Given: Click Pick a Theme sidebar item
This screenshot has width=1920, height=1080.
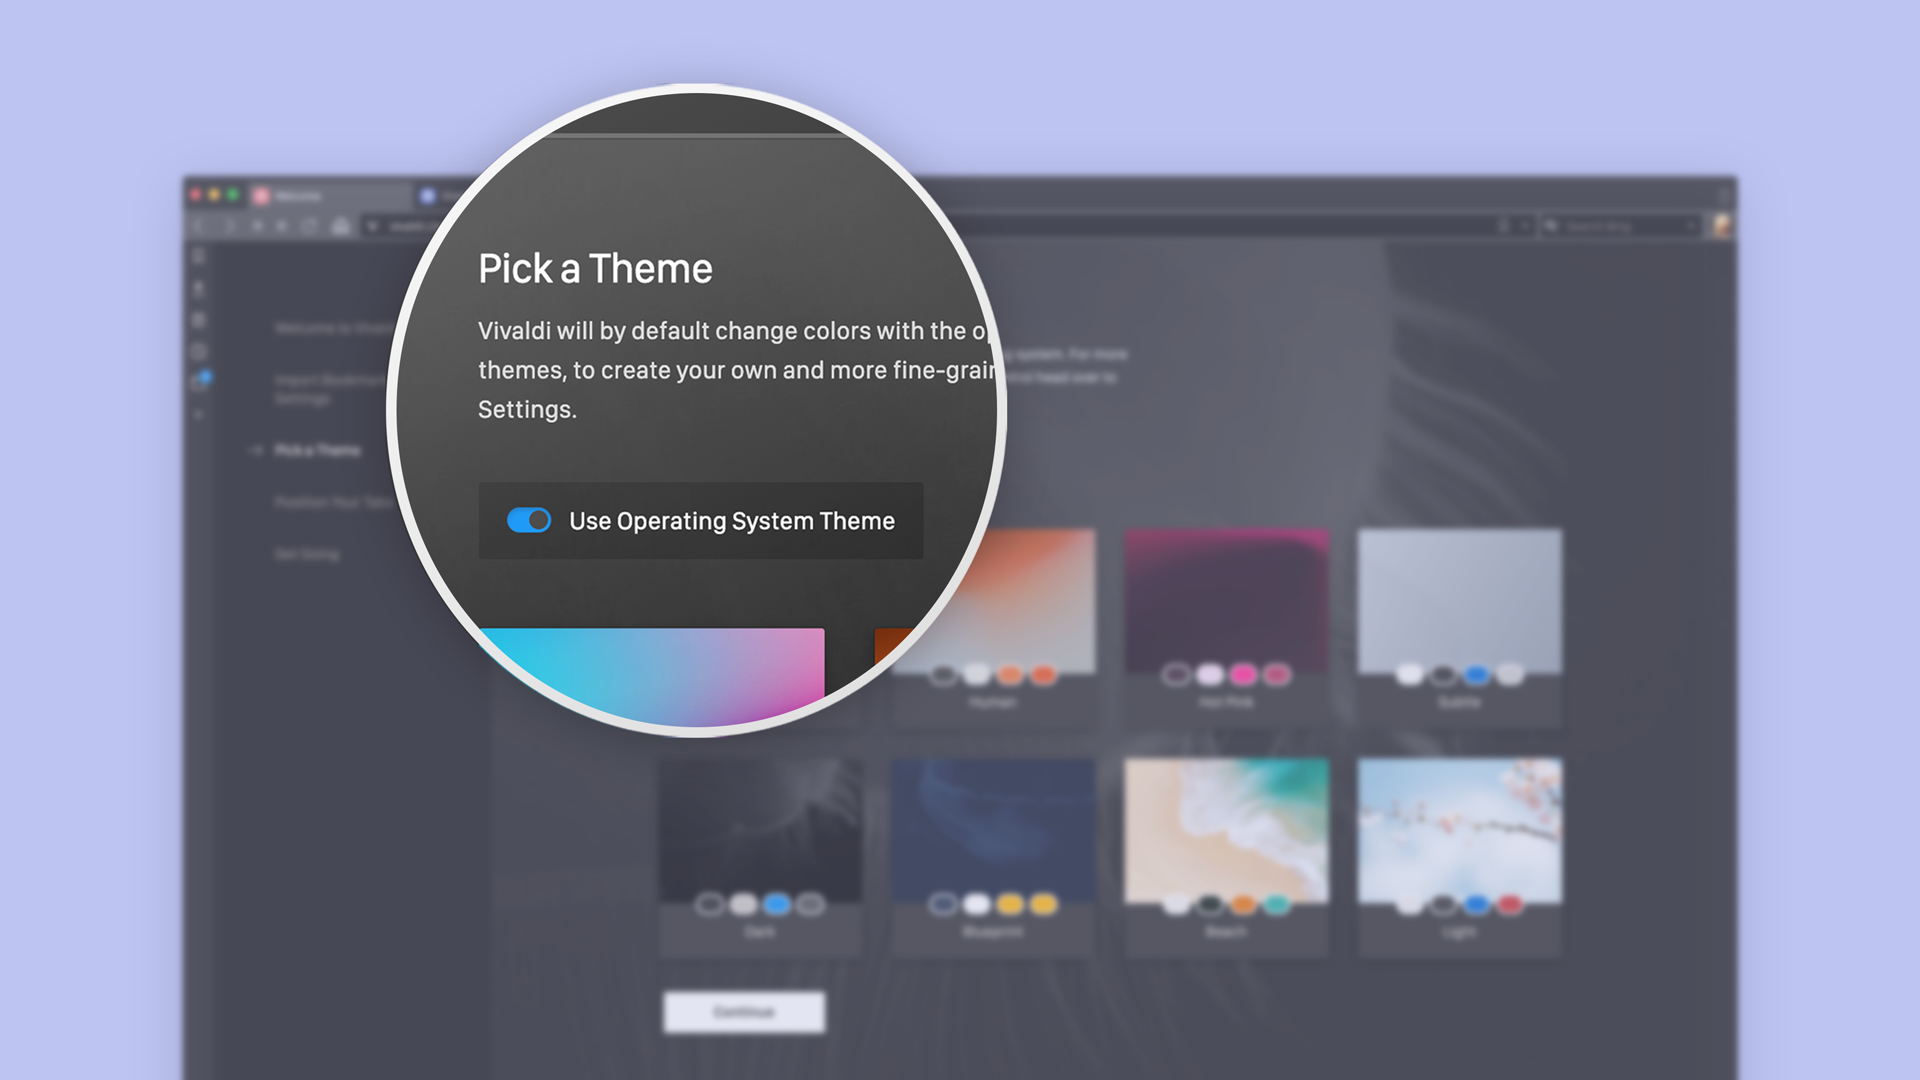Looking at the screenshot, I should pyautogui.click(x=315, y=450).
